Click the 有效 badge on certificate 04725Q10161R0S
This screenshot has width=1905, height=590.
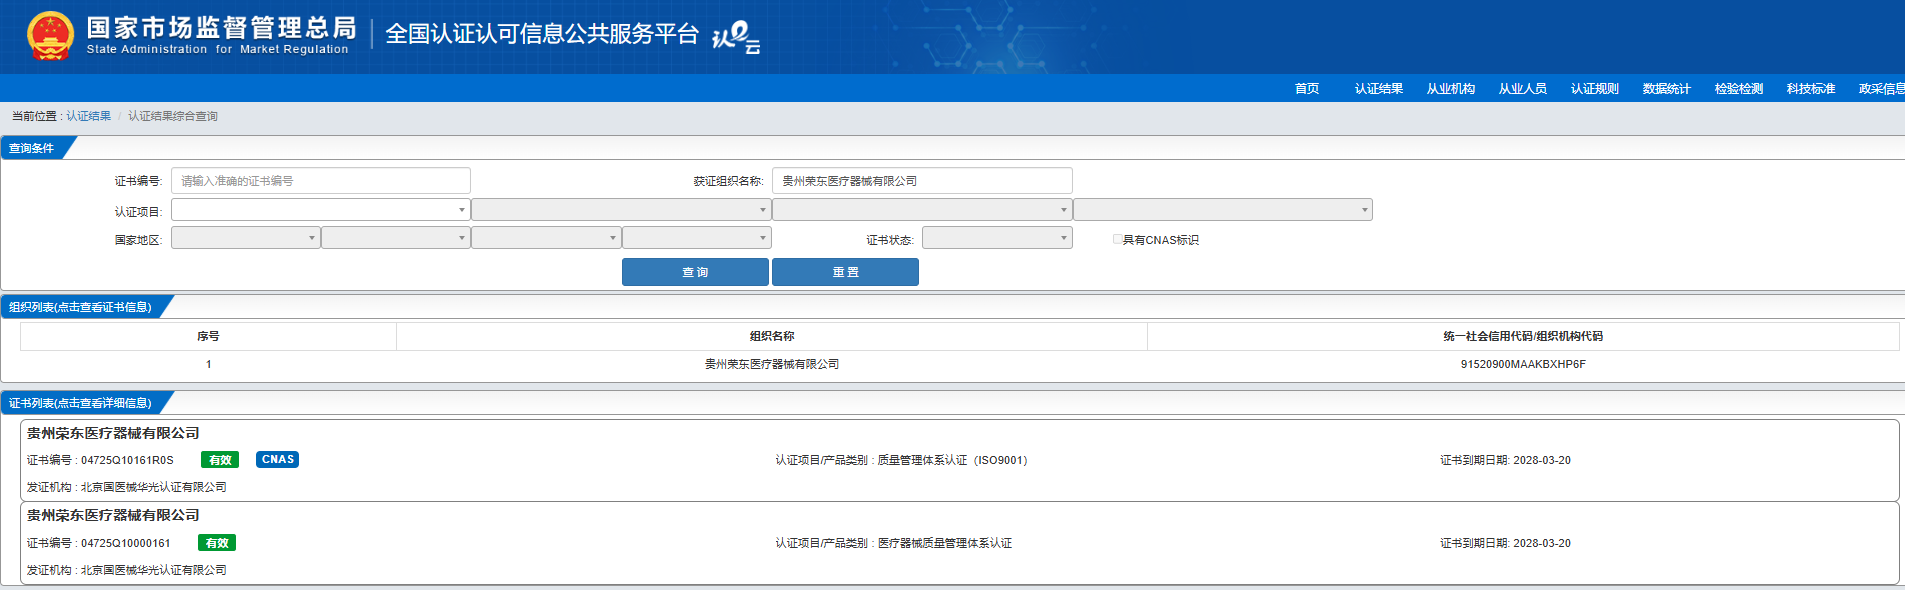click(220, 460)
